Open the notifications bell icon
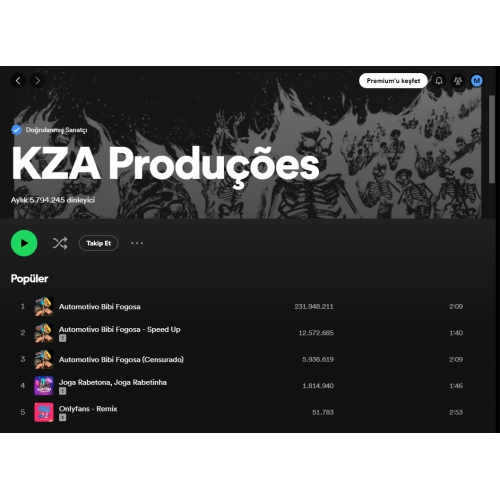This screenshot has height=500, width=500. click(x=439, y=81)
